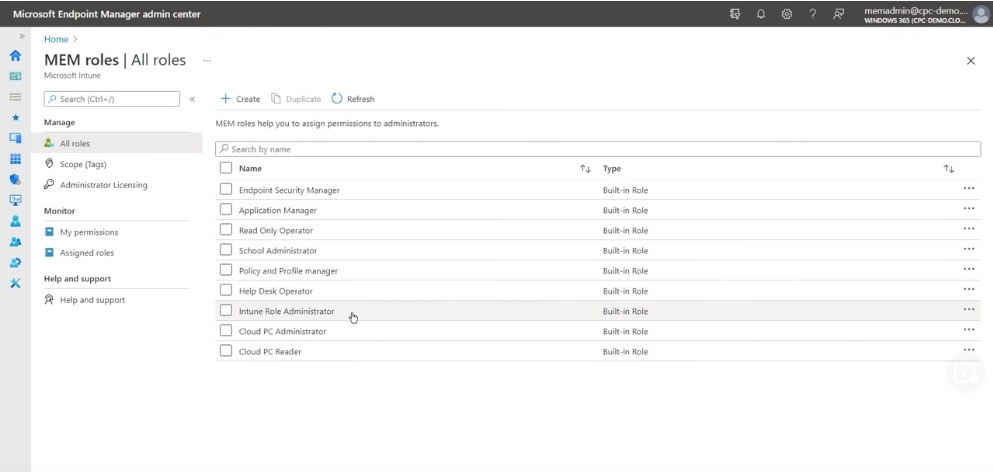Viewport: 993px width, 472px height.
Task: Check the Endpoint Security Manager checkbox
Action: [226, 189]
